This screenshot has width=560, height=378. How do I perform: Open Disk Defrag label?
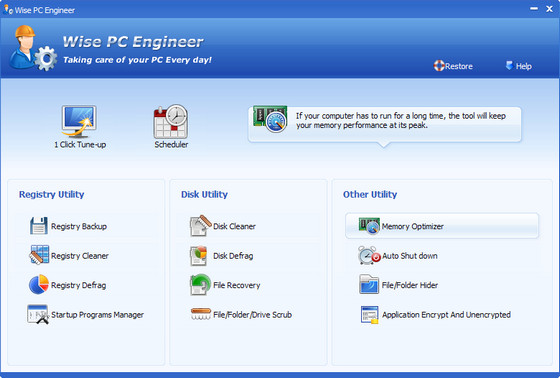[x=233, y=256]
